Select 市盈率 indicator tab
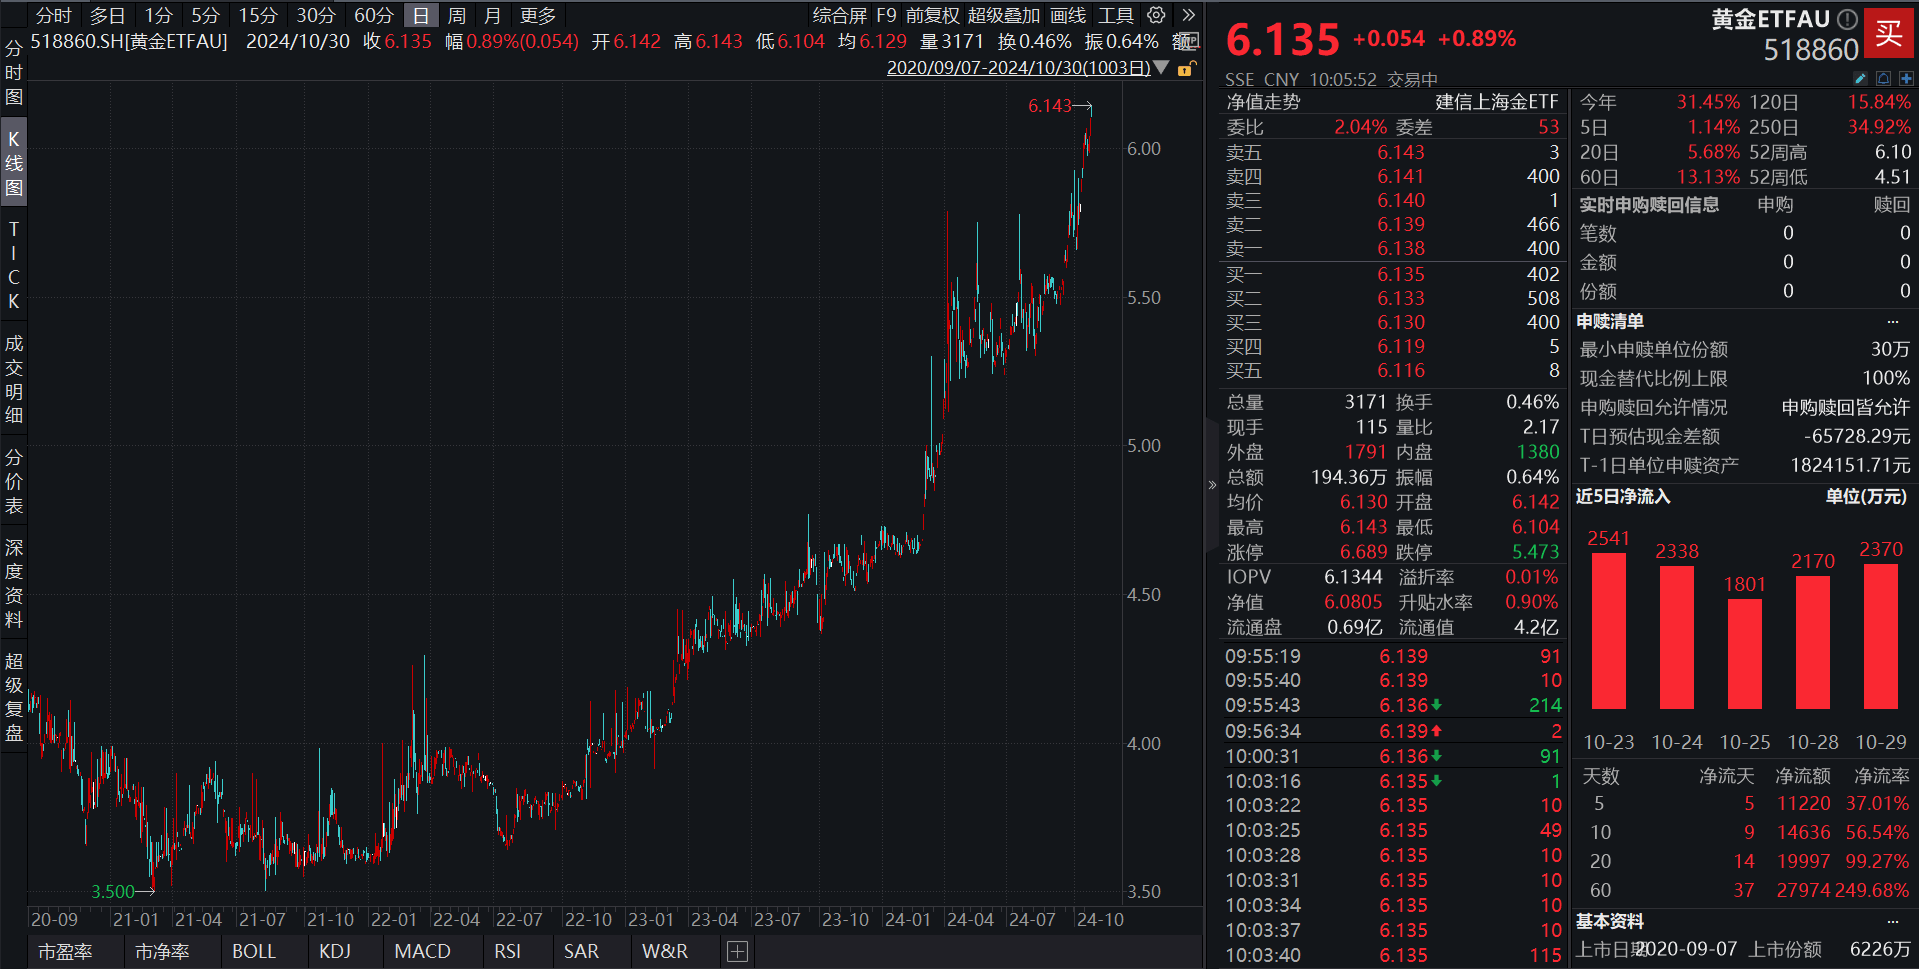The width and height of the screenshot is (1919, 969). pos(65,952)
